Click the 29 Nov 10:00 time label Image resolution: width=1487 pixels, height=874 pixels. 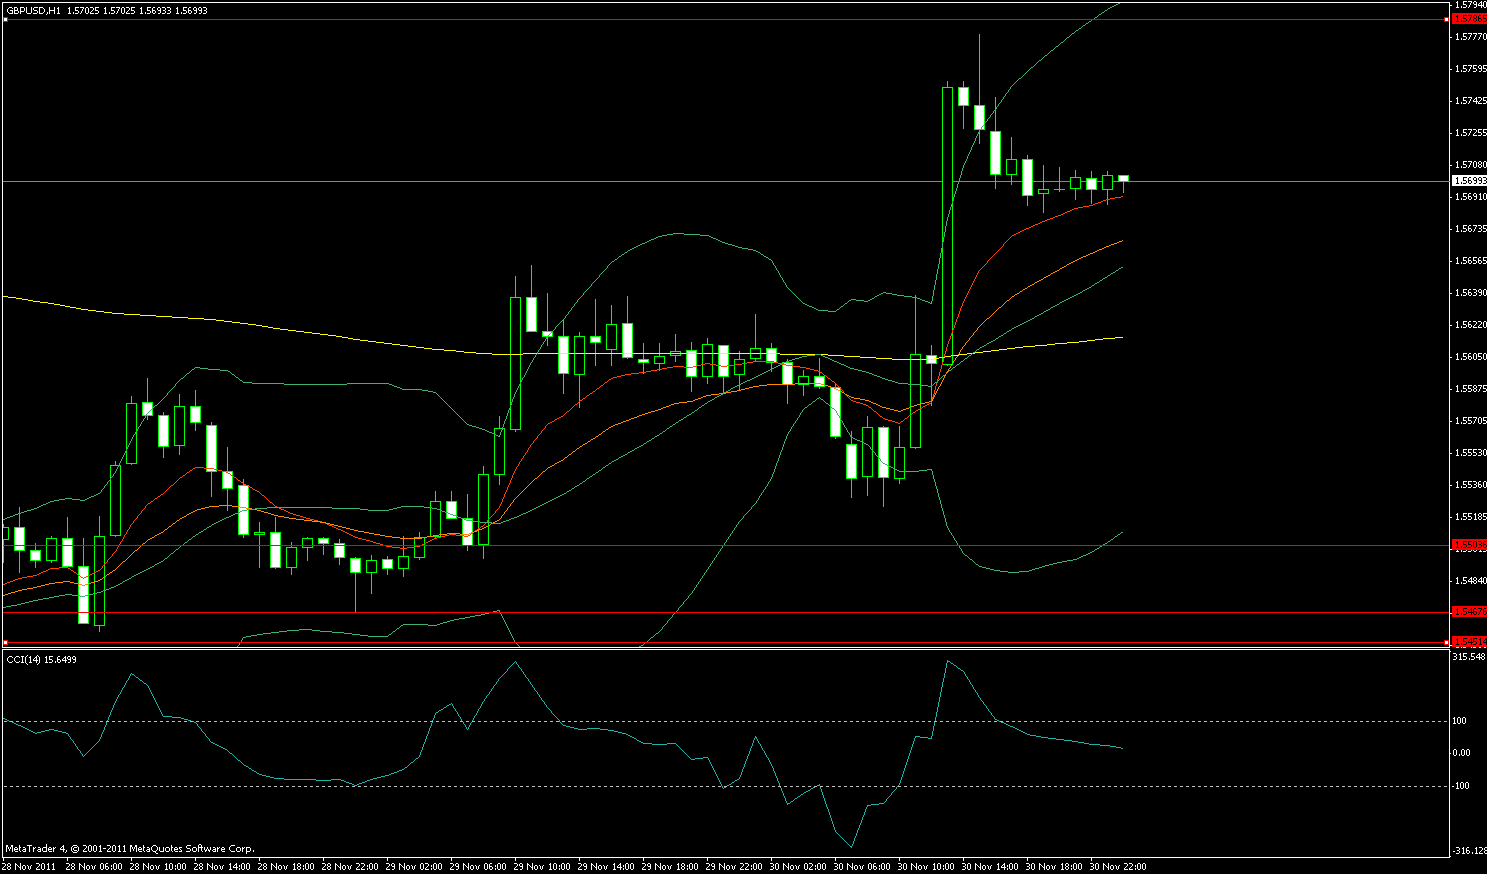click(545, 866)
